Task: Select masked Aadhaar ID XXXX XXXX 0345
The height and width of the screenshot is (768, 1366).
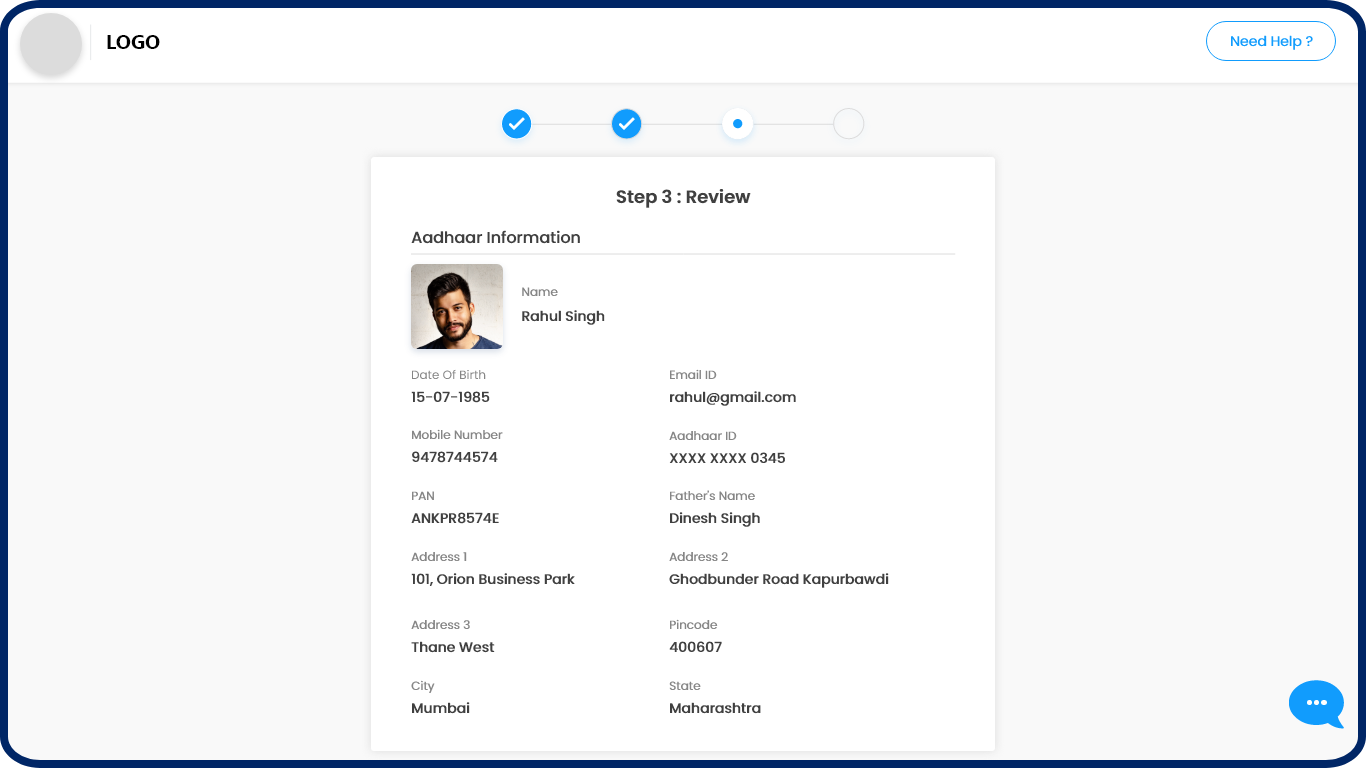Action: [727, 458]
